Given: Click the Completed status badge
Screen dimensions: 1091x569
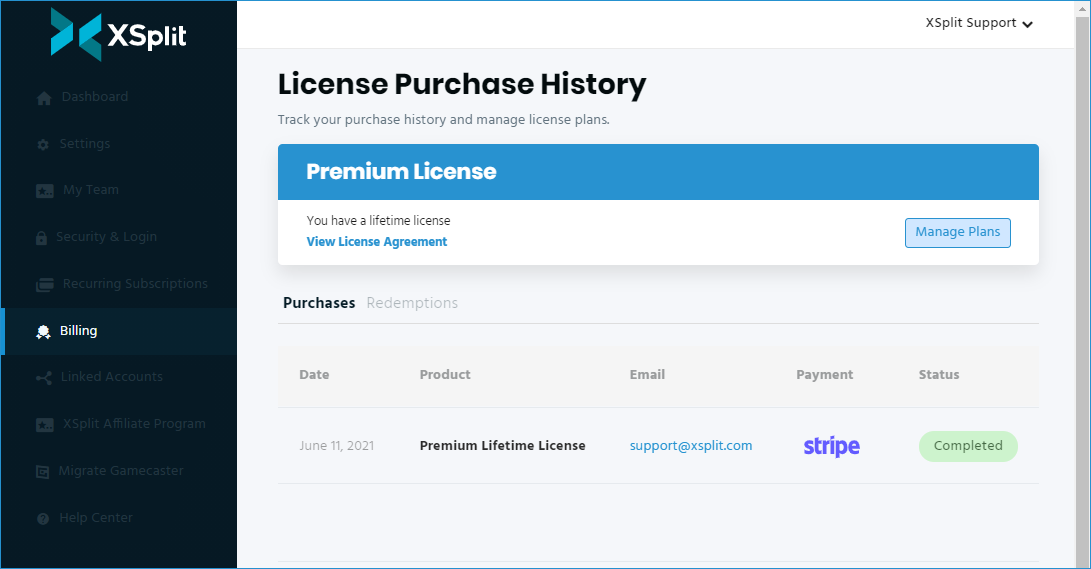Looking at the screenshot, I should click(968, 446).
